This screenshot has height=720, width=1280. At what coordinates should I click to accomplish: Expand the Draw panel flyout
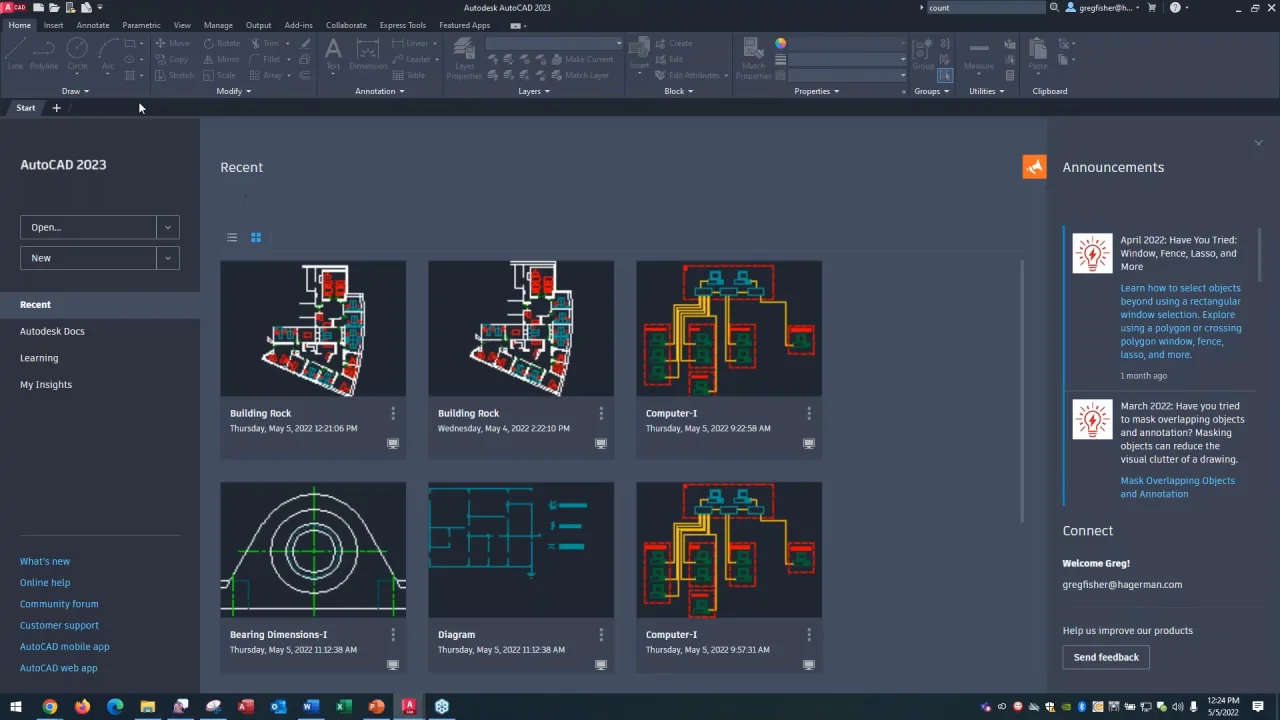[x=75, y=91]
